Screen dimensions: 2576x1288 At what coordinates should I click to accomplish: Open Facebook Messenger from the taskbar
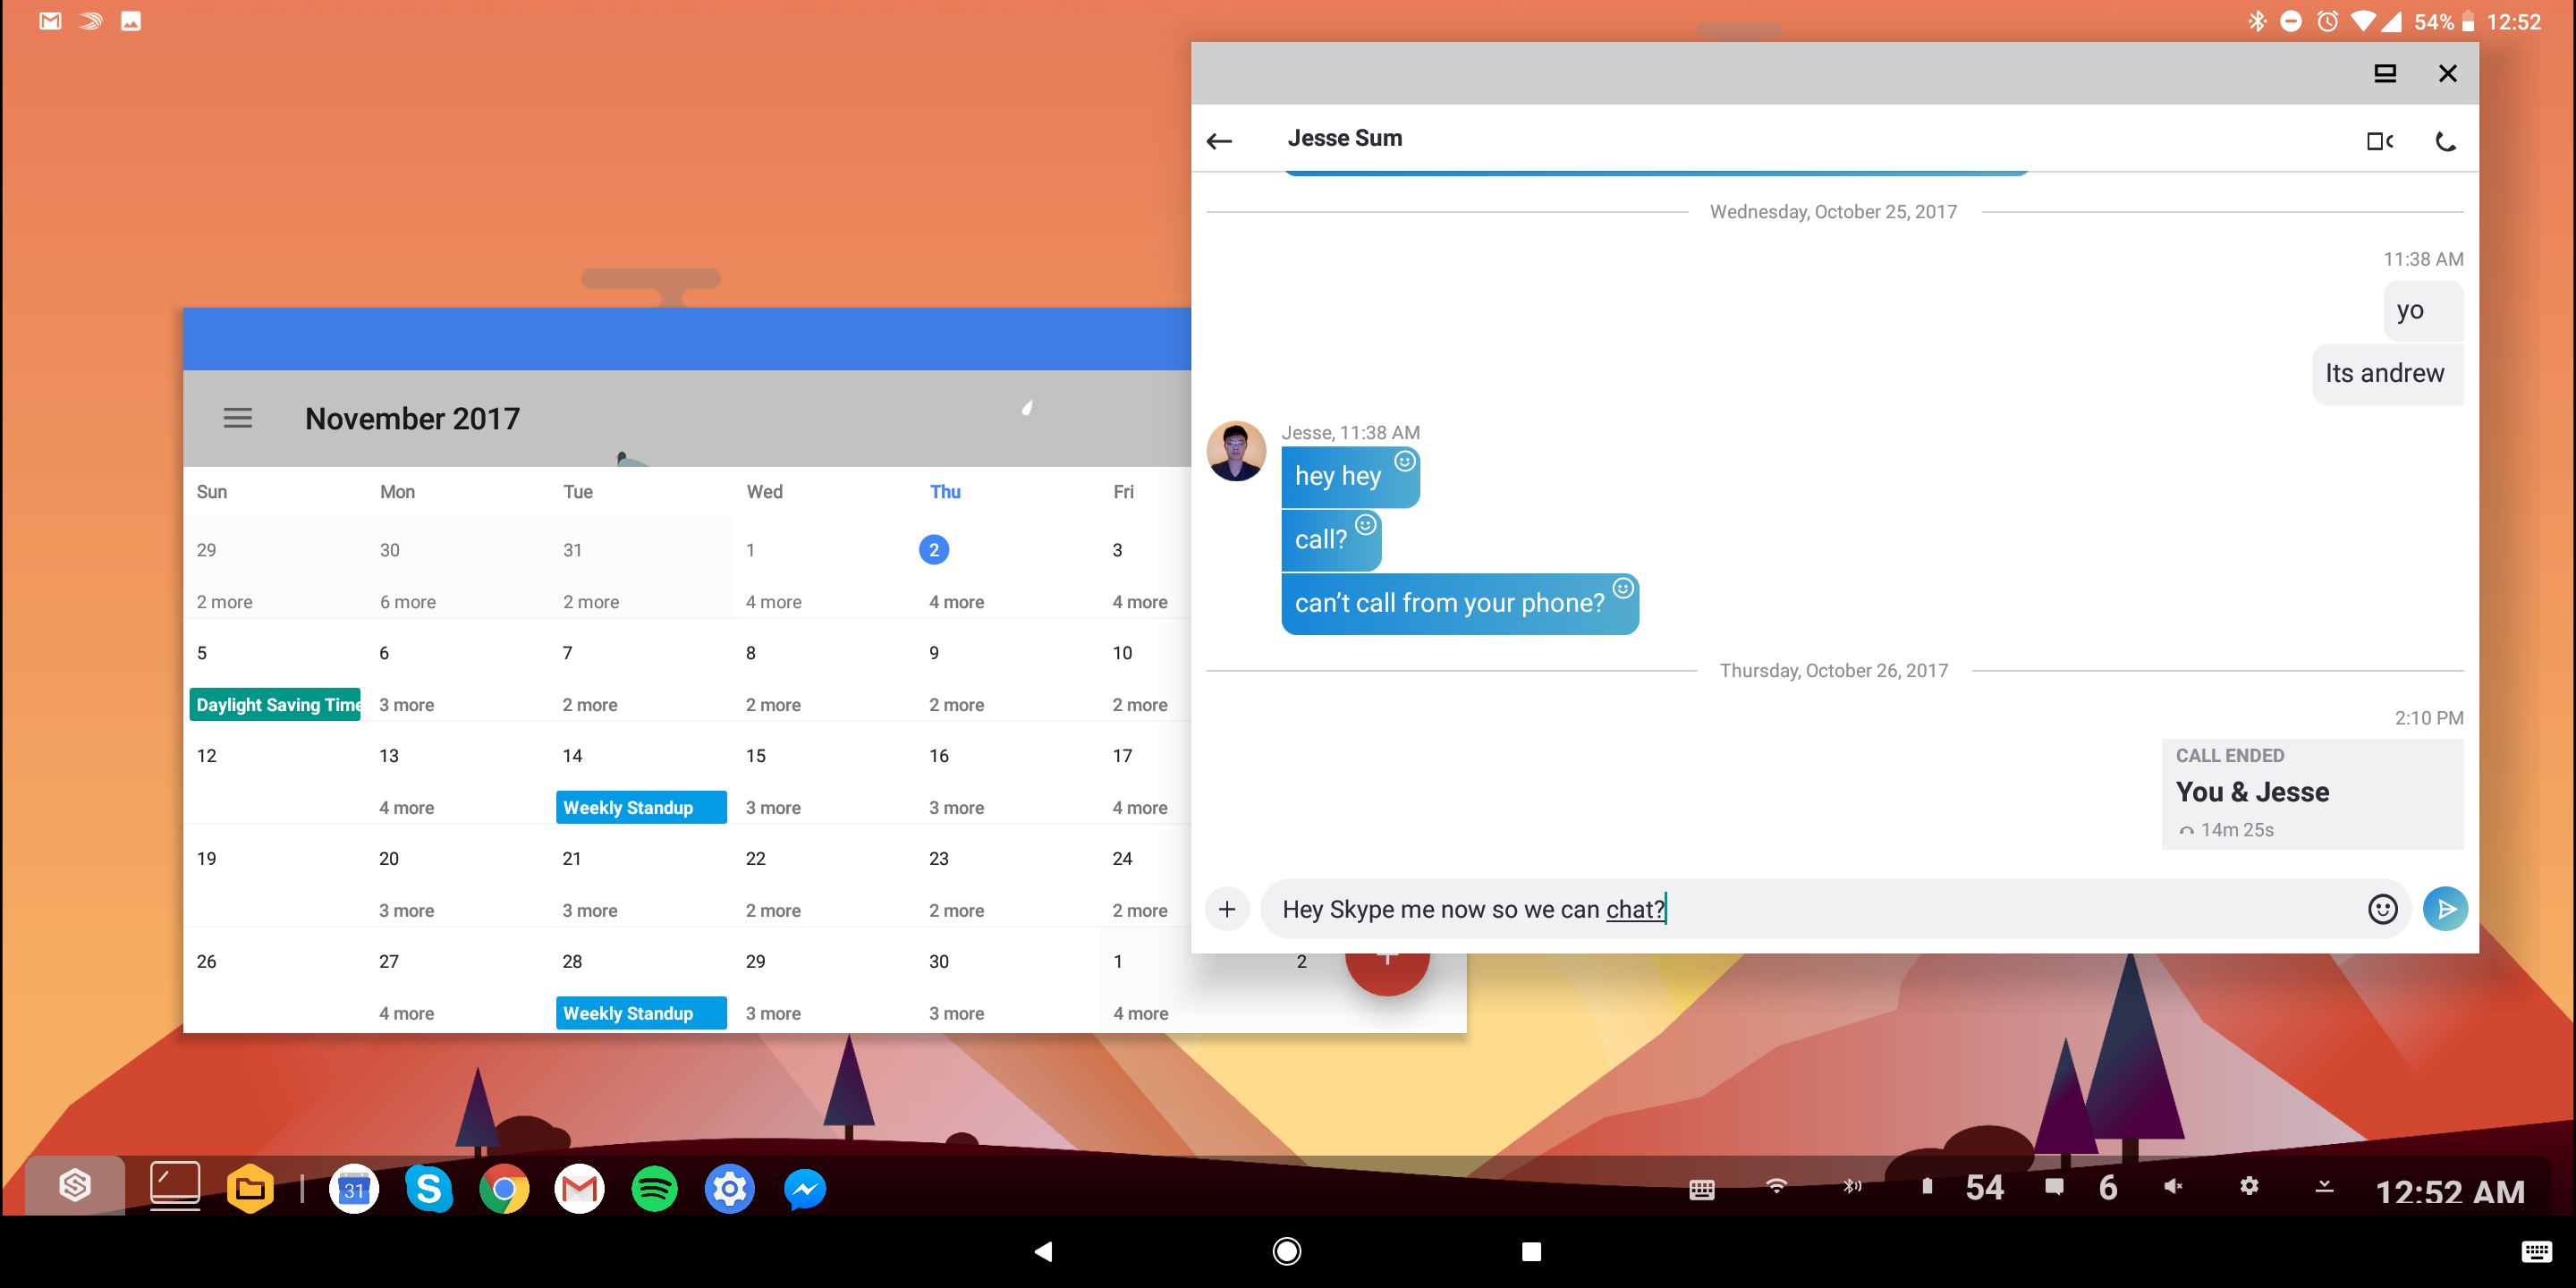pos(804,1189)
